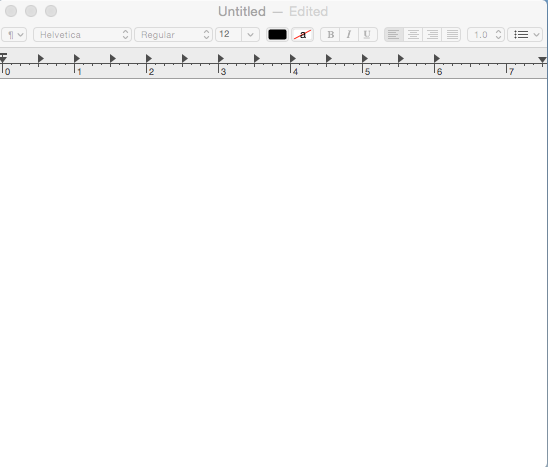The height and width of the screenshot is (467, 548).
Task: Justify the text alignment
Action: click(x=452, y=35)
